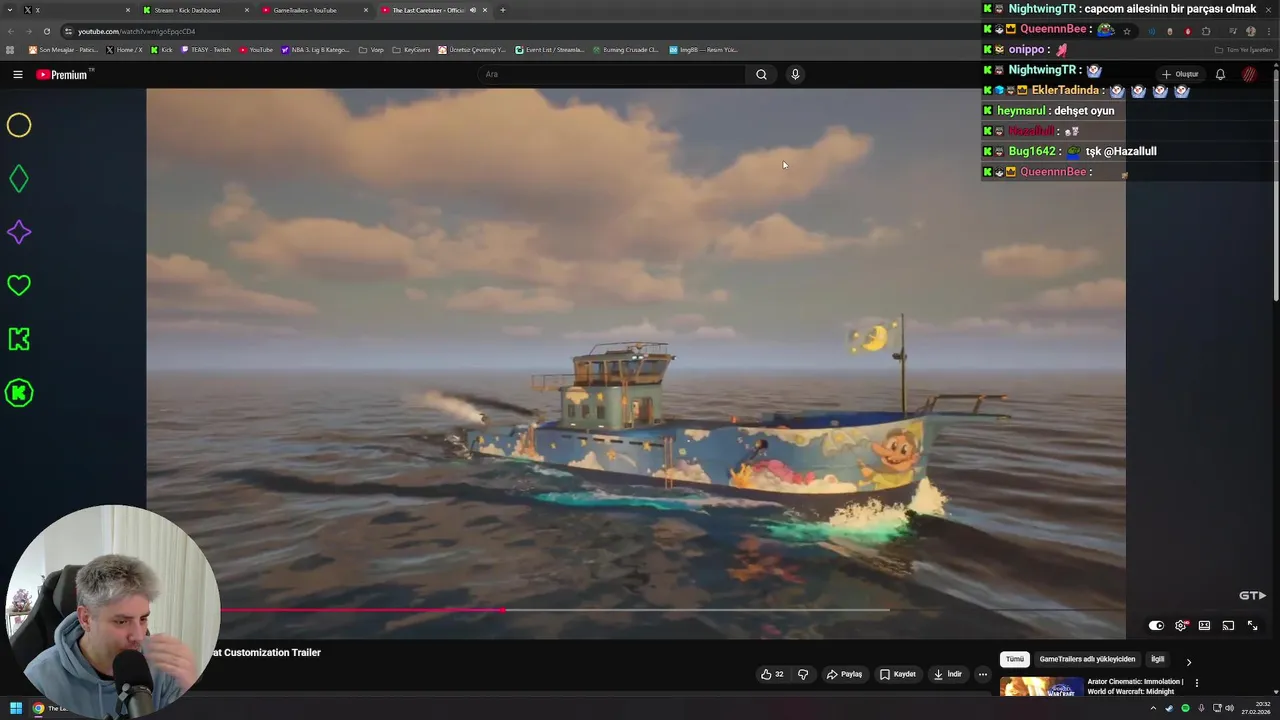The image size is (1280, 720).
Task: Start voice search with the microphone icon
Action: (x=795, y=74)
